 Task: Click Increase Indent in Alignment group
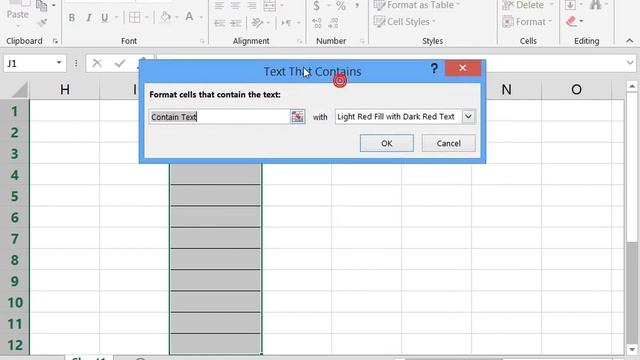(x=236, y=23)
